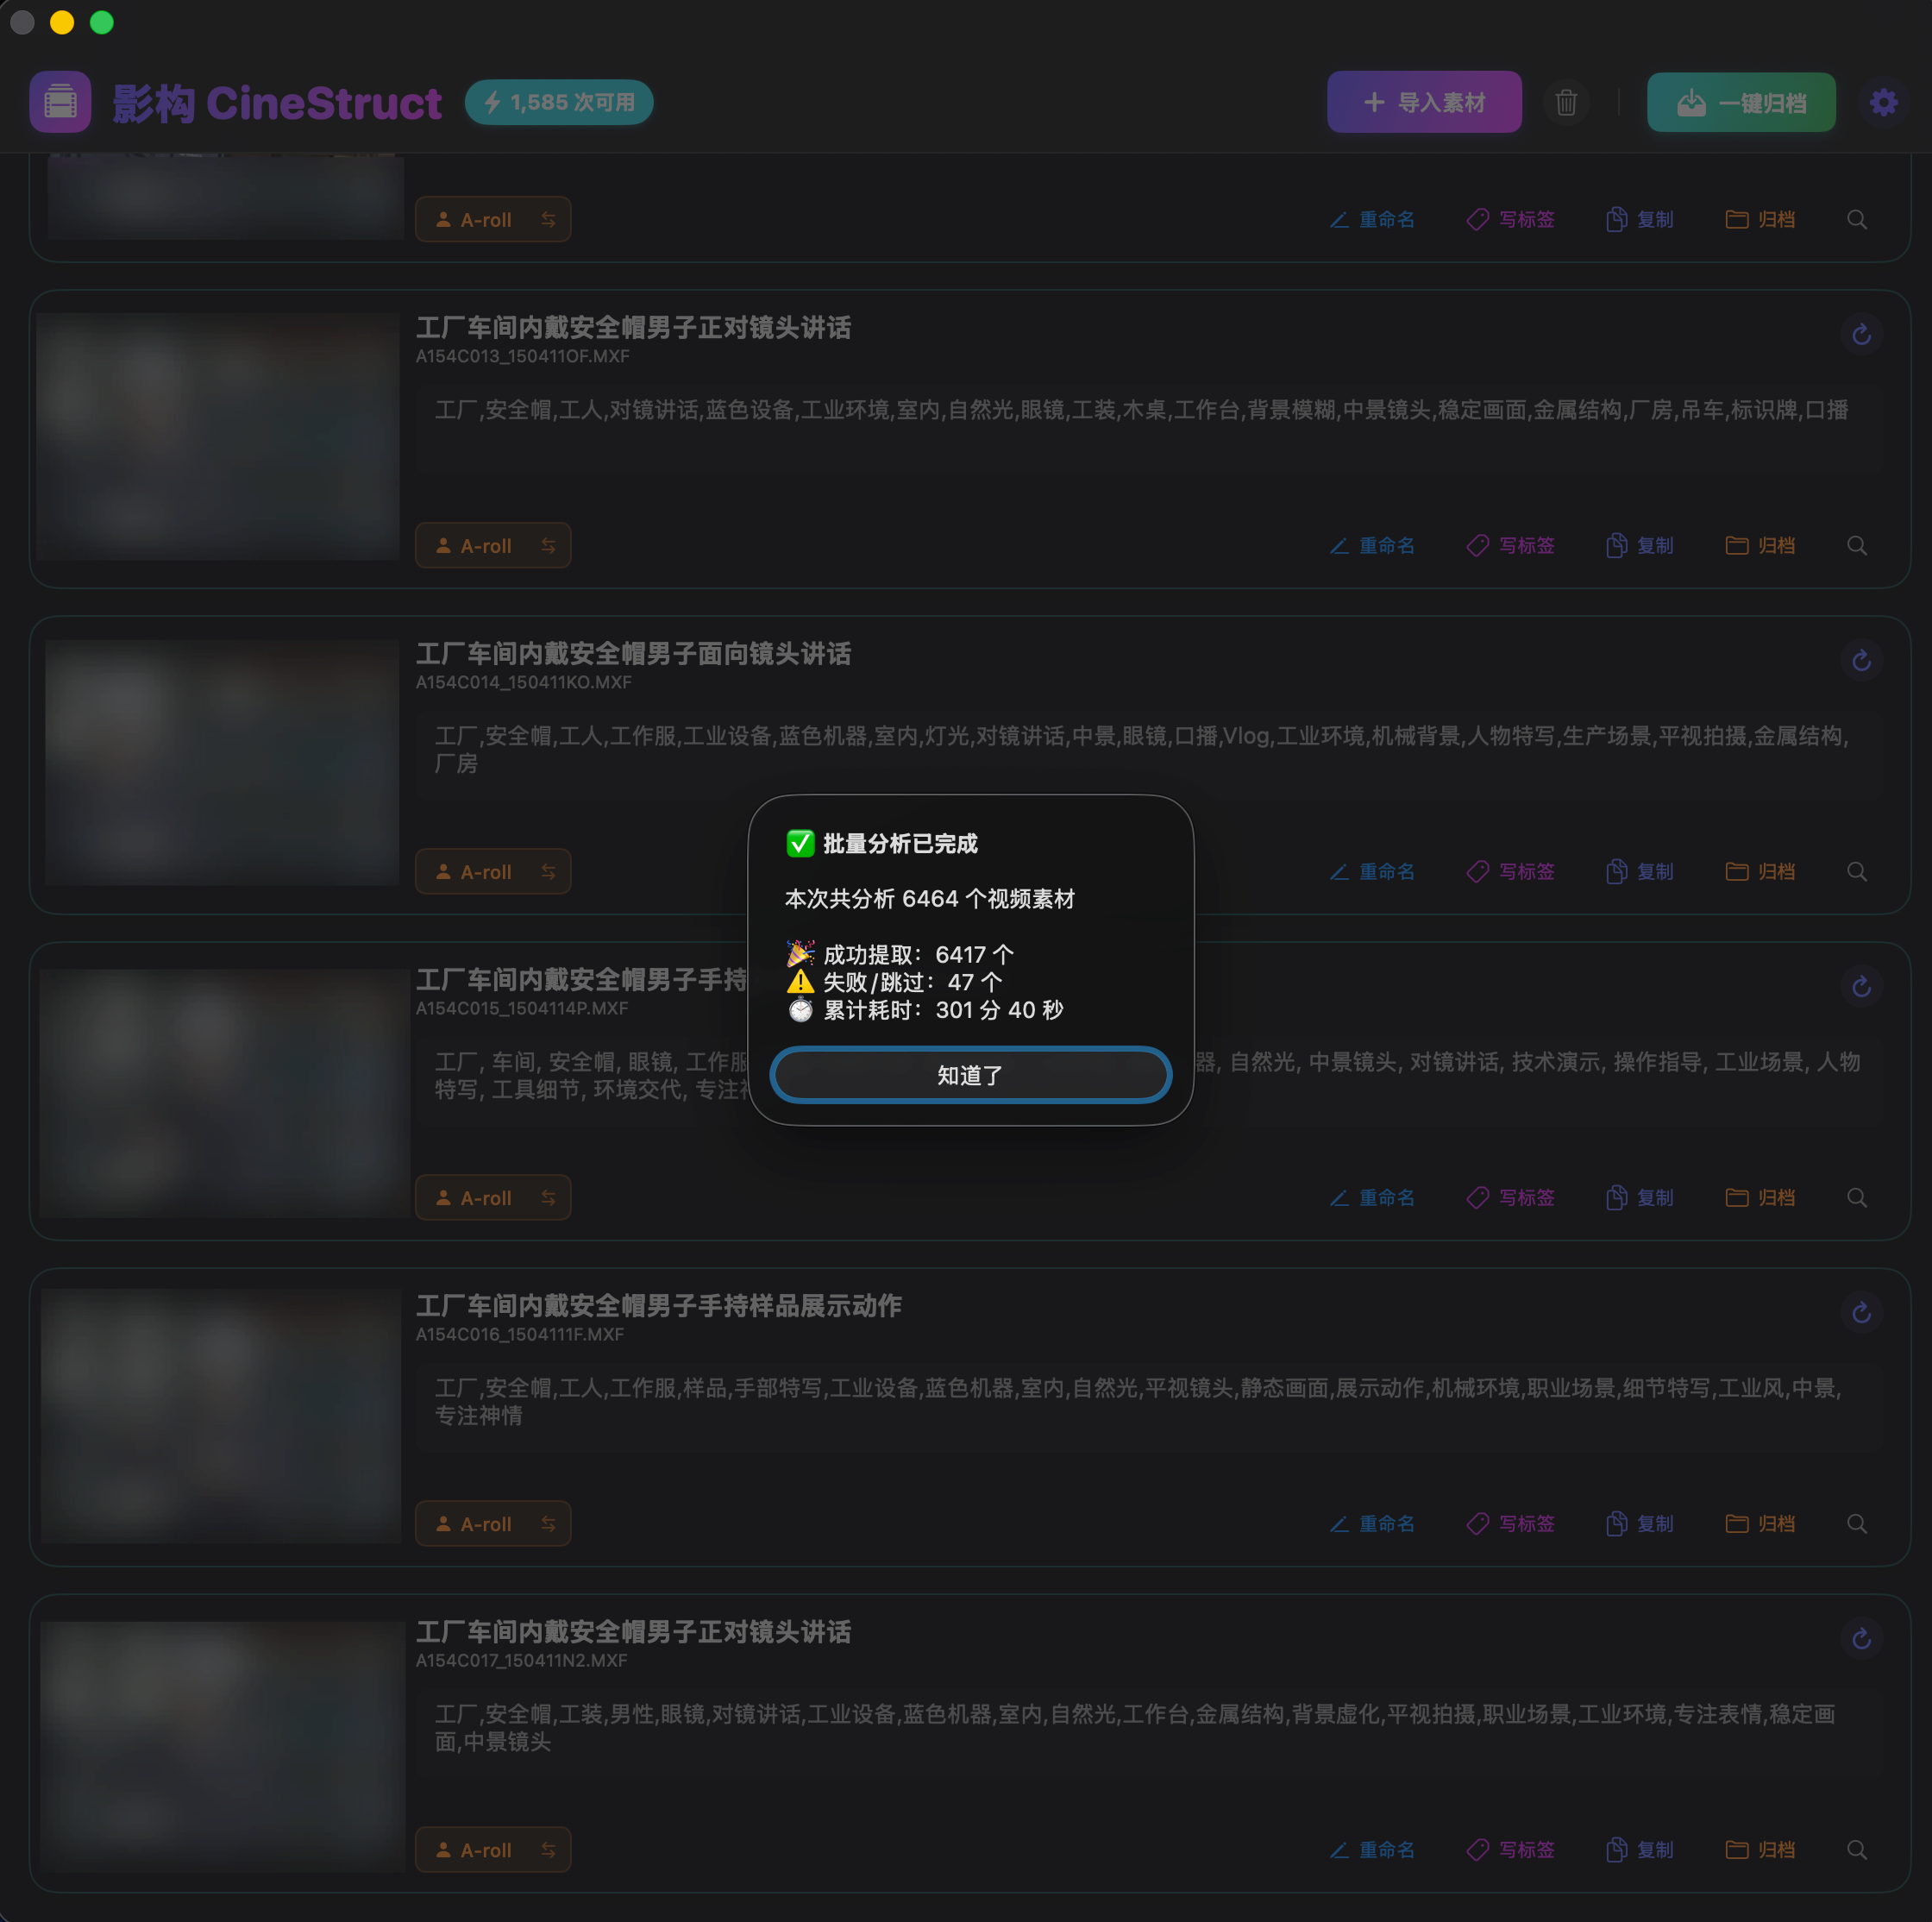The width and height of the screenshot is (1932, 1922).
Task: Click 复制 (copy) for clip A154C016
Action: (1640, 1523)
